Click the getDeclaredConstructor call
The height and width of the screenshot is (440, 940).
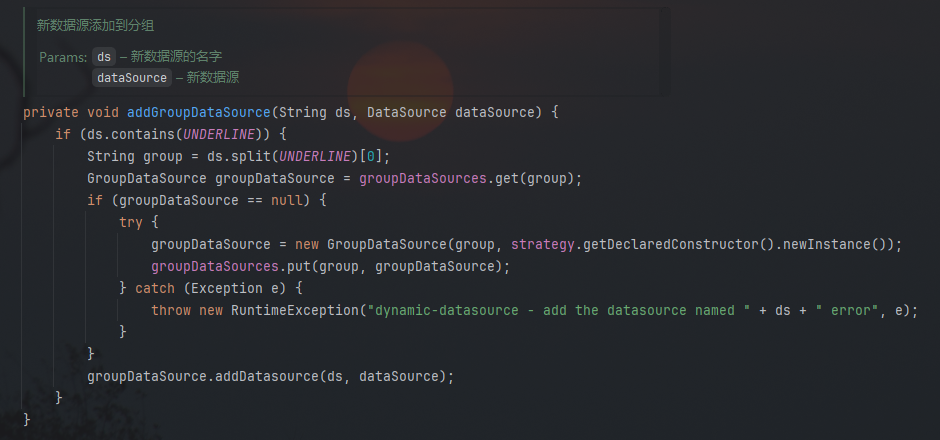[x=670, y=245]
